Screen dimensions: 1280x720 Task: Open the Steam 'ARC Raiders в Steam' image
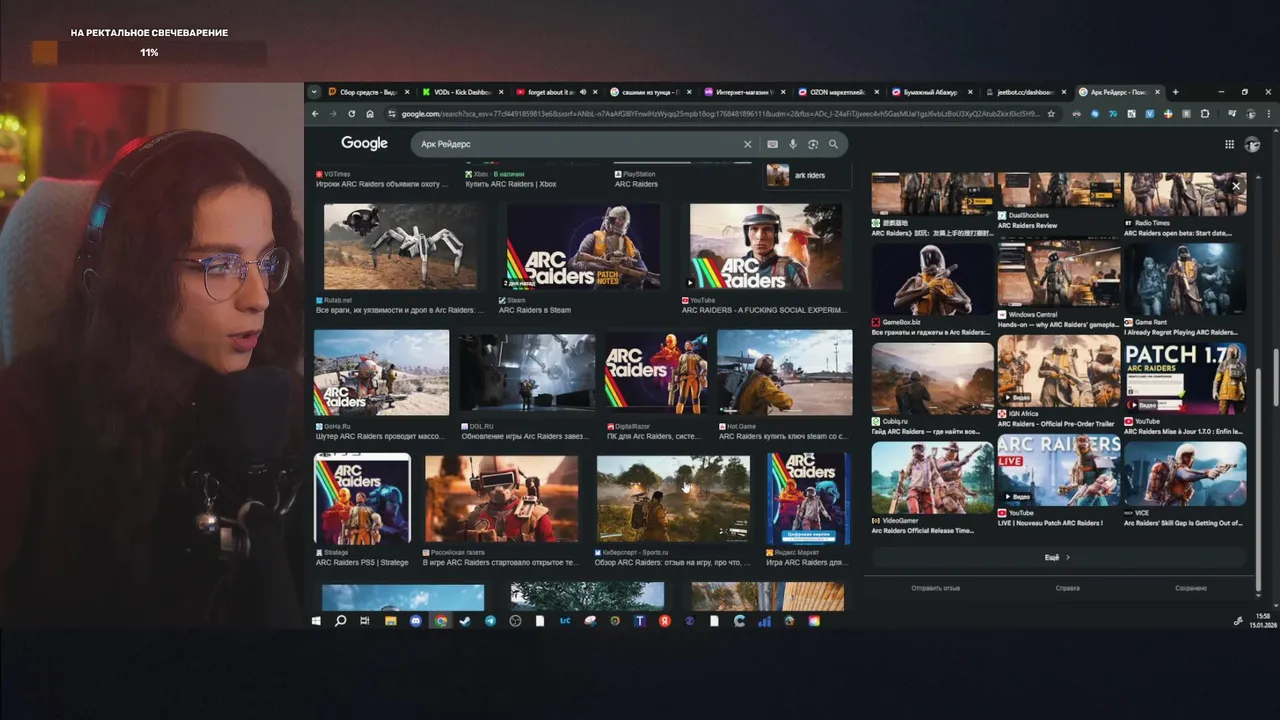[x=583, y=247]
